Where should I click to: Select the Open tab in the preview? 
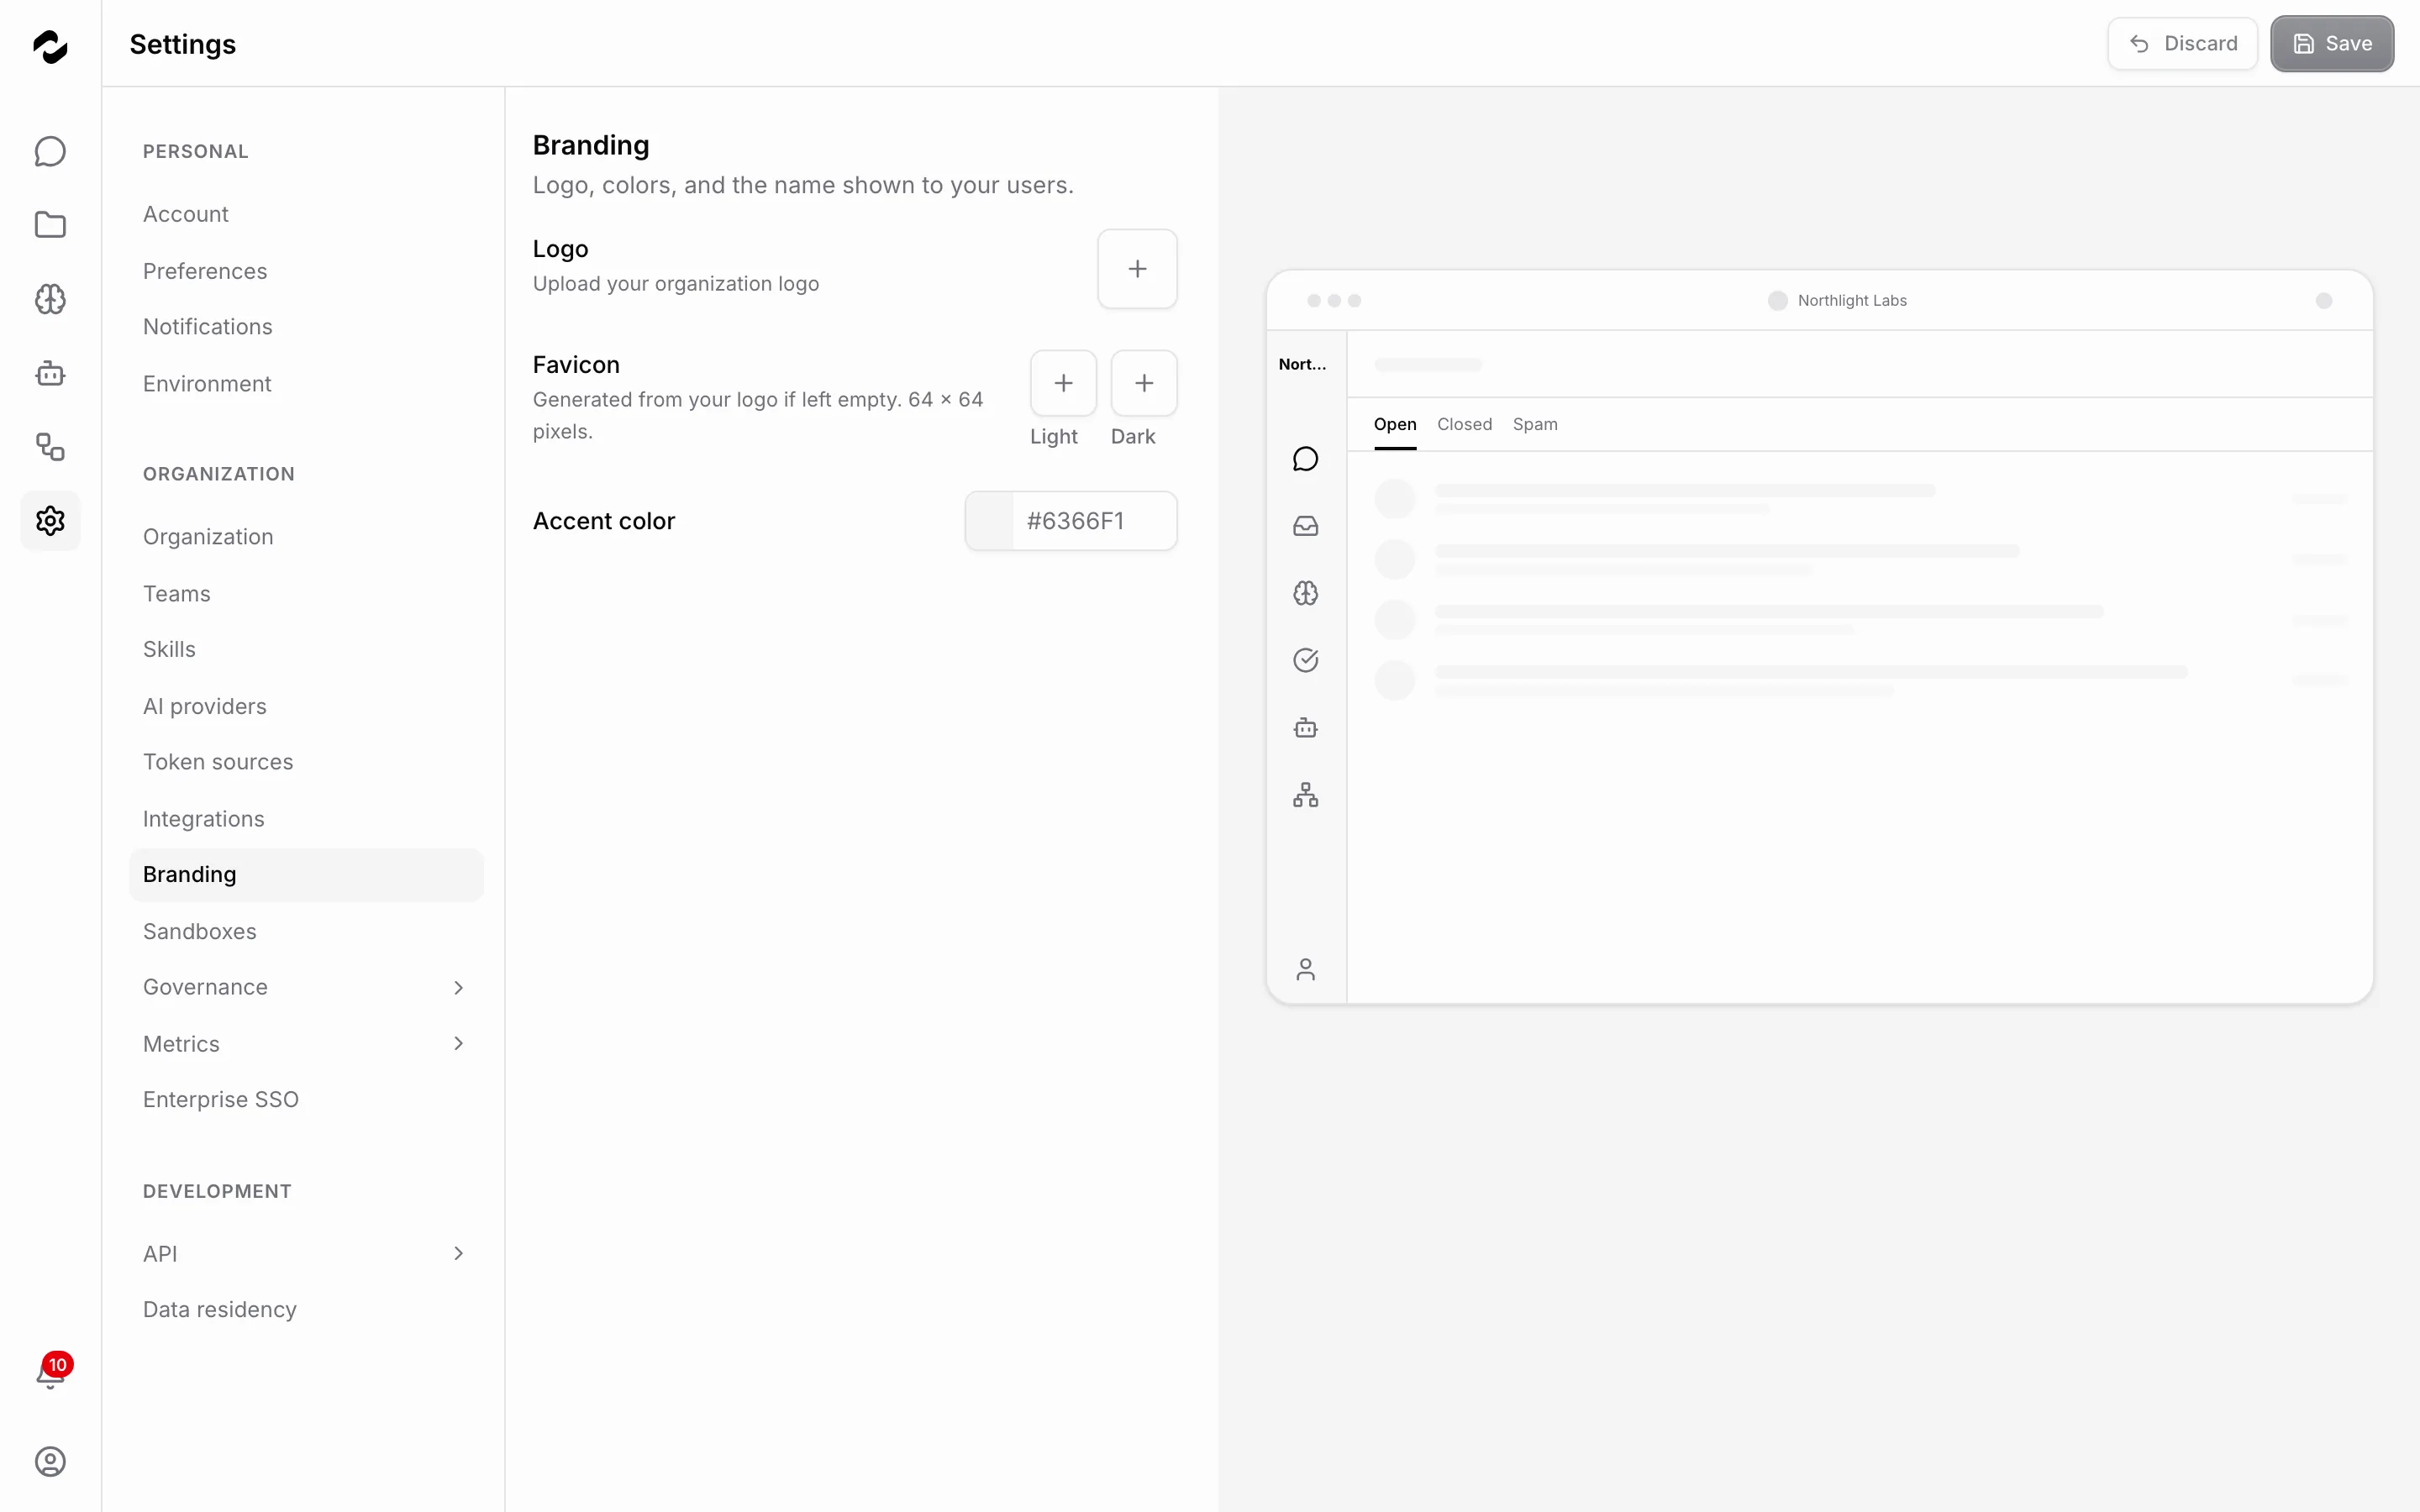1395,424
